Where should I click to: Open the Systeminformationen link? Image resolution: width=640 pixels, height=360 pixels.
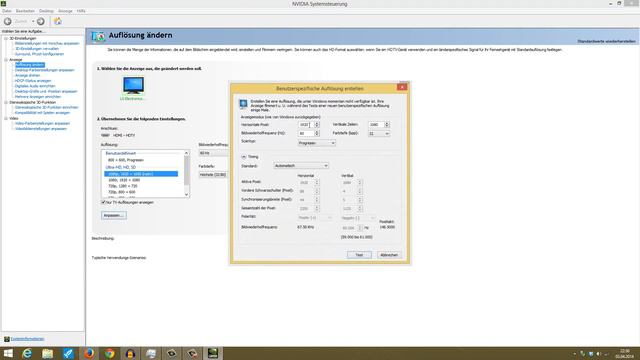(x=27, y=339)
